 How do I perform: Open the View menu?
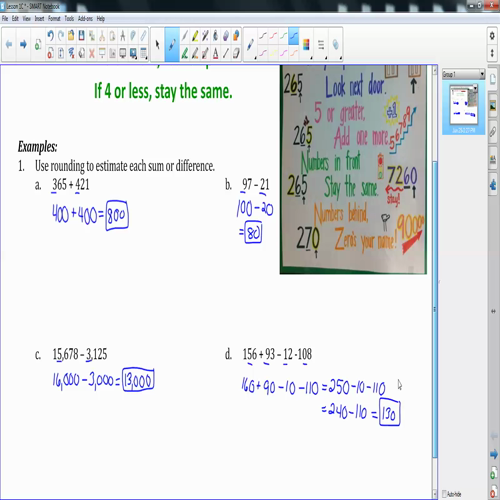26,19
